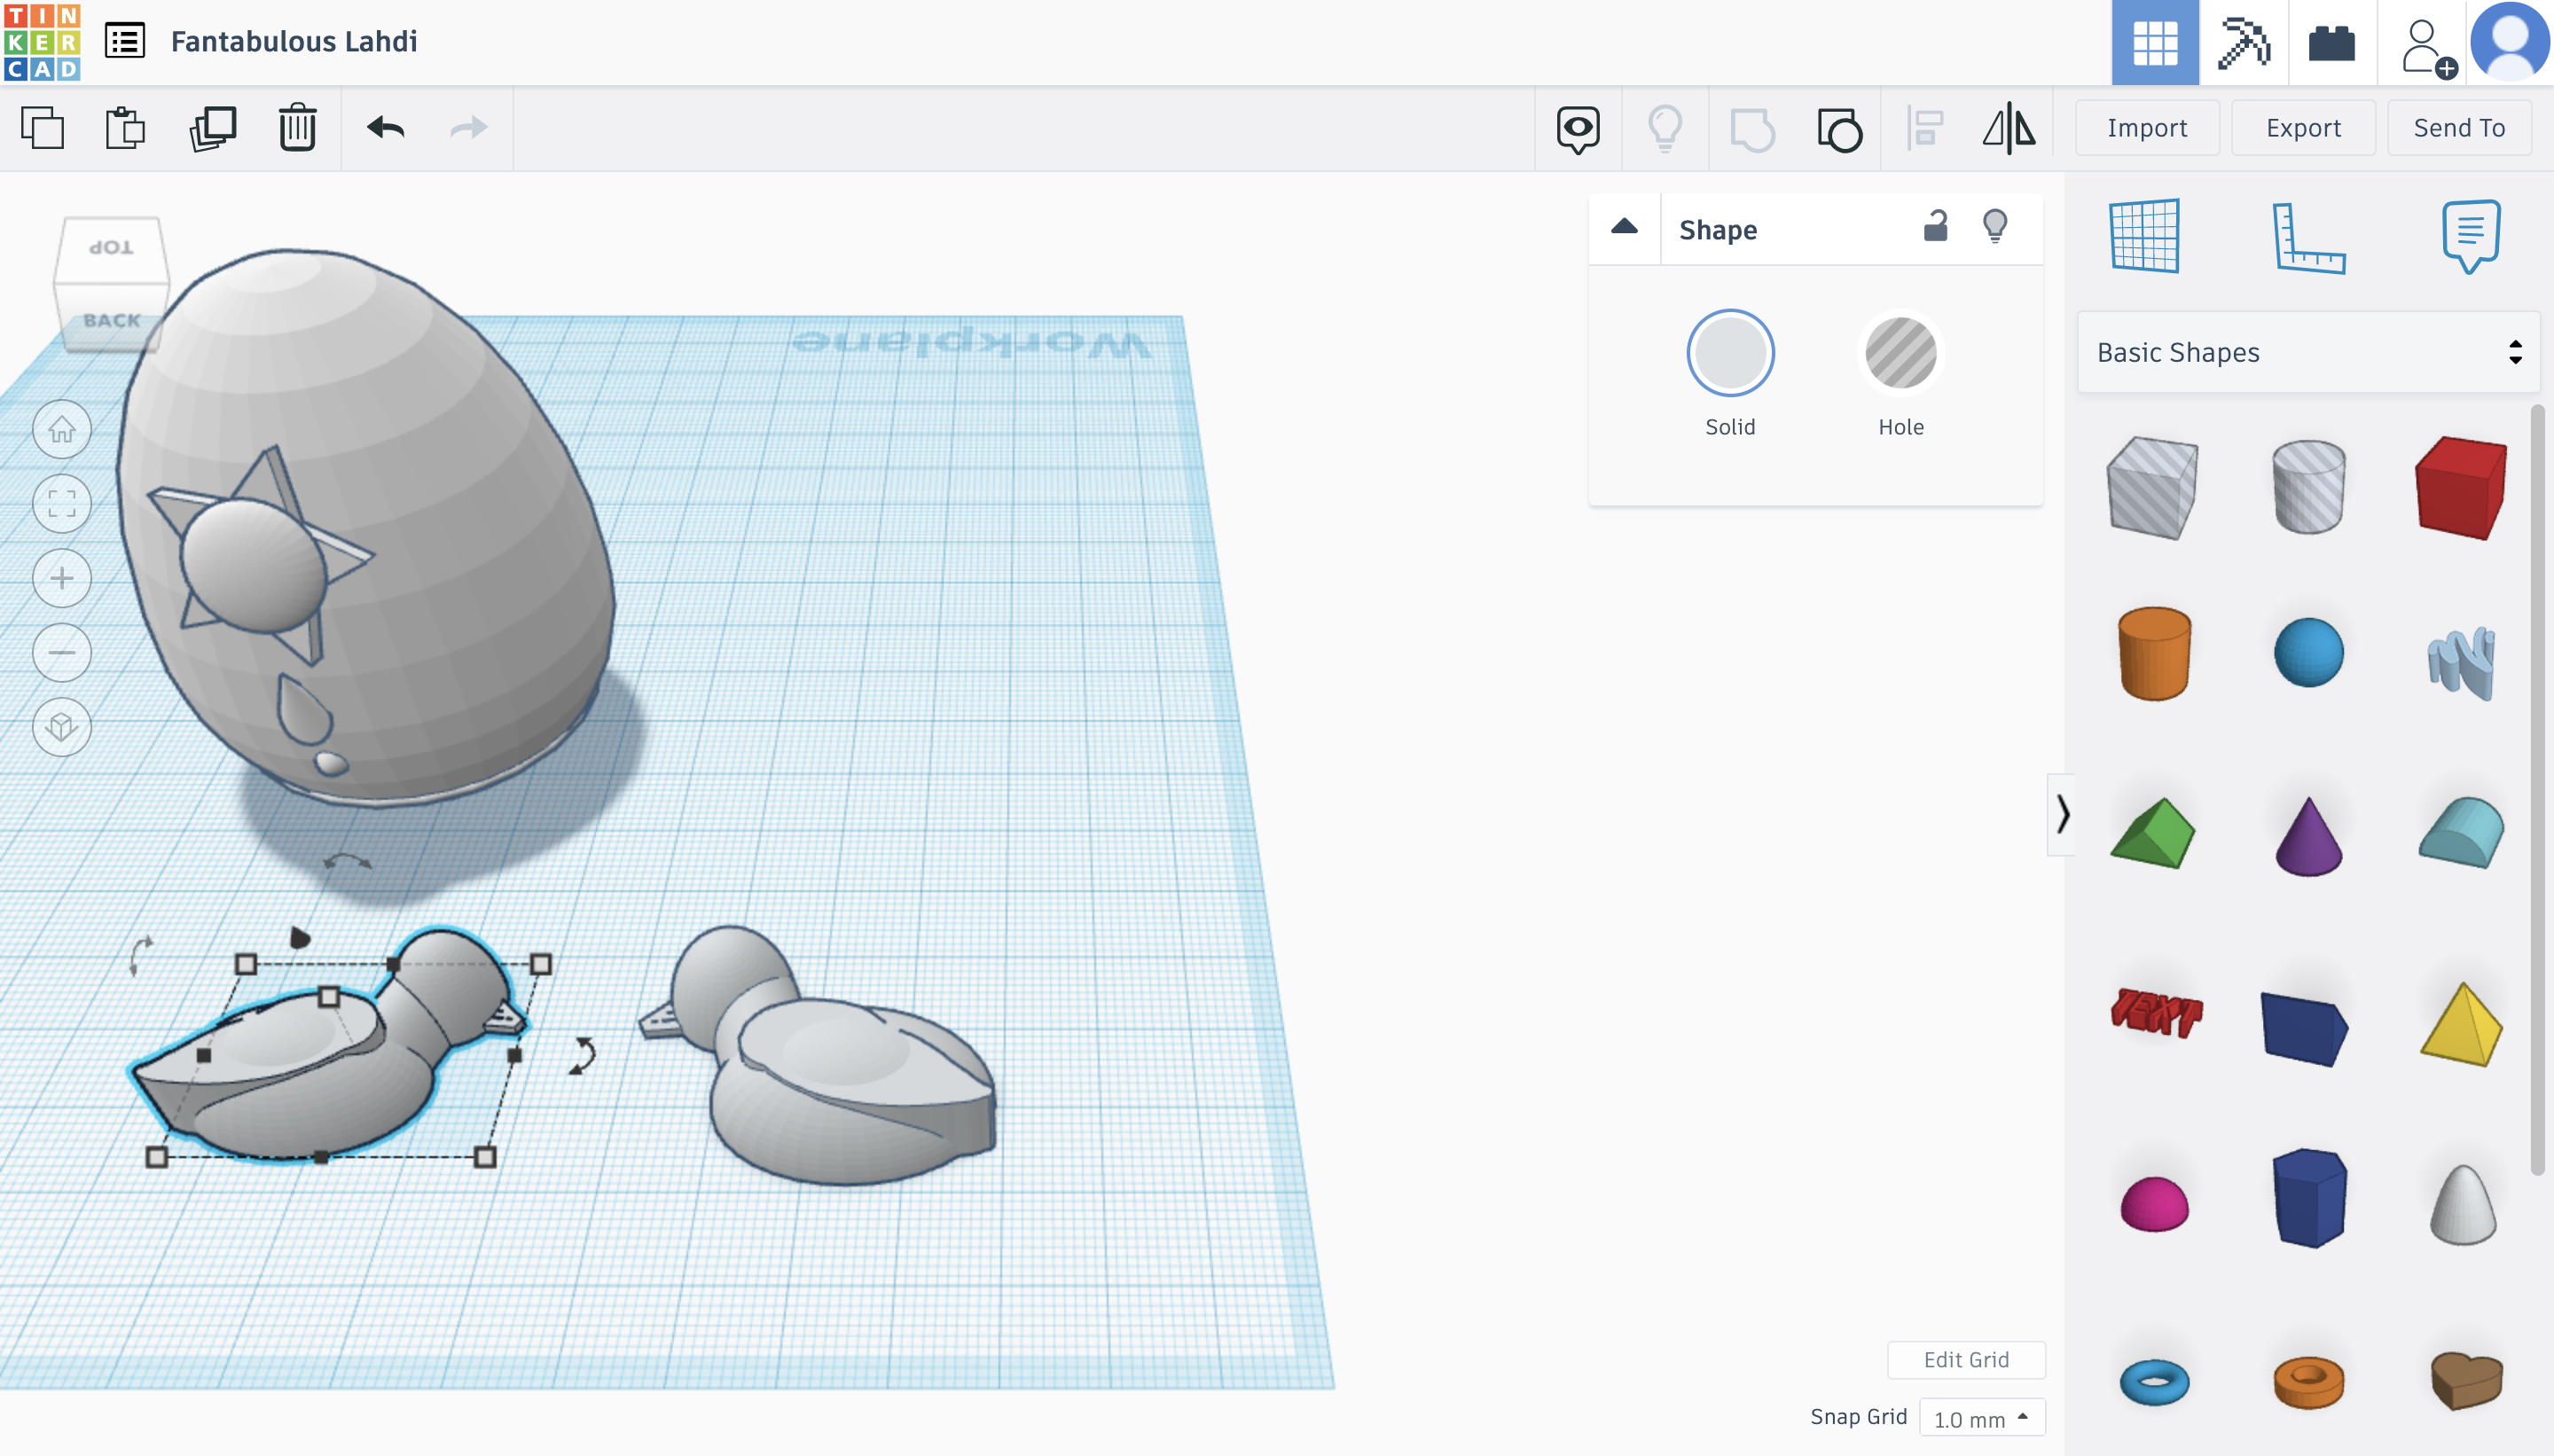Expand the shape panel lock icon options
Screen dimensions: 2554x1456
pos(1937,224)
